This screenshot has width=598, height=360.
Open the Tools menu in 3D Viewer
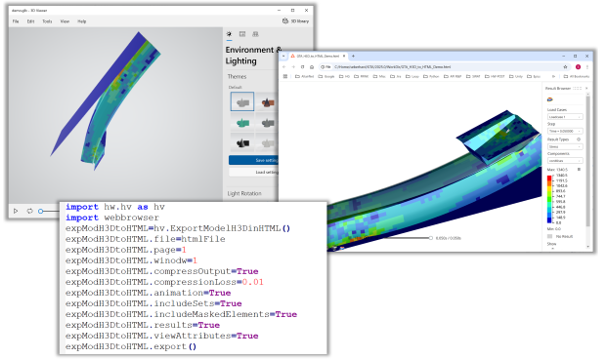click(47, 21)
